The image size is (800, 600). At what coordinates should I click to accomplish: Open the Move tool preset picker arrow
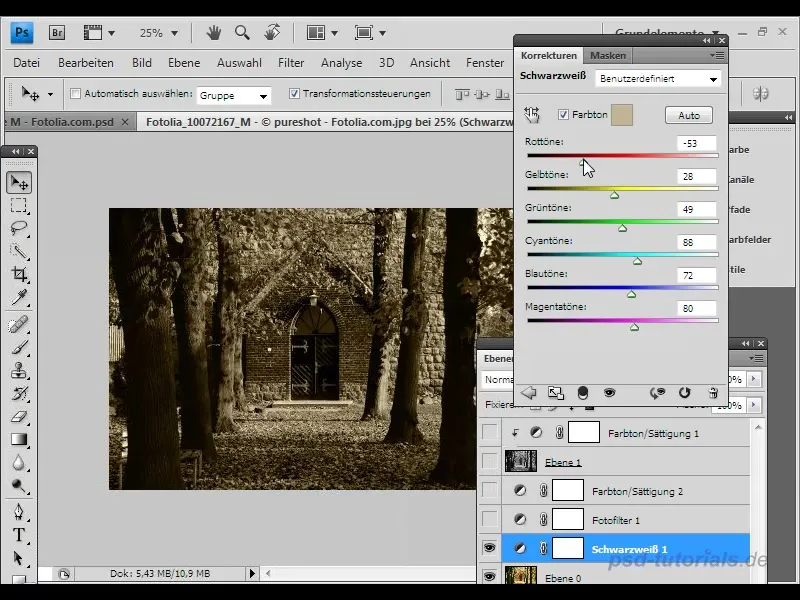pos(50,94)
